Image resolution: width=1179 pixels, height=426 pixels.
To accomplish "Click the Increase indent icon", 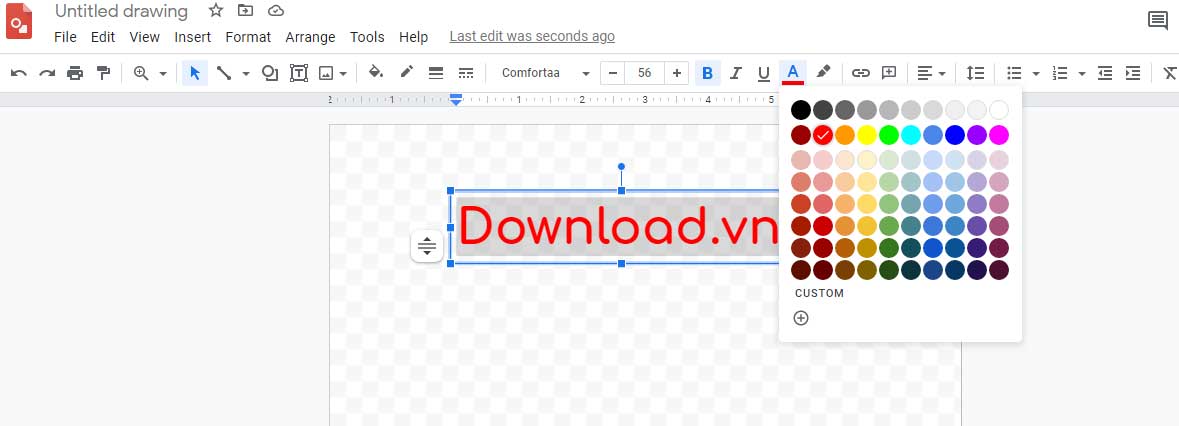I will 1132,73.
